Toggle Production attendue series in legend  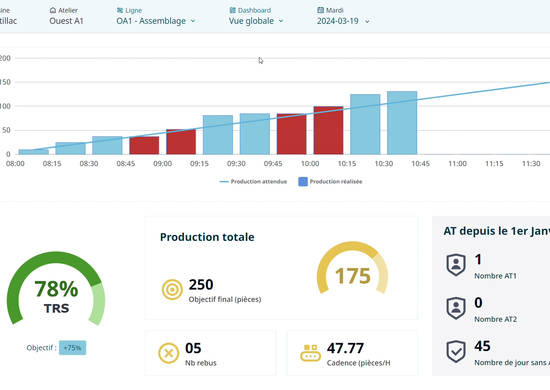point(253,181)
